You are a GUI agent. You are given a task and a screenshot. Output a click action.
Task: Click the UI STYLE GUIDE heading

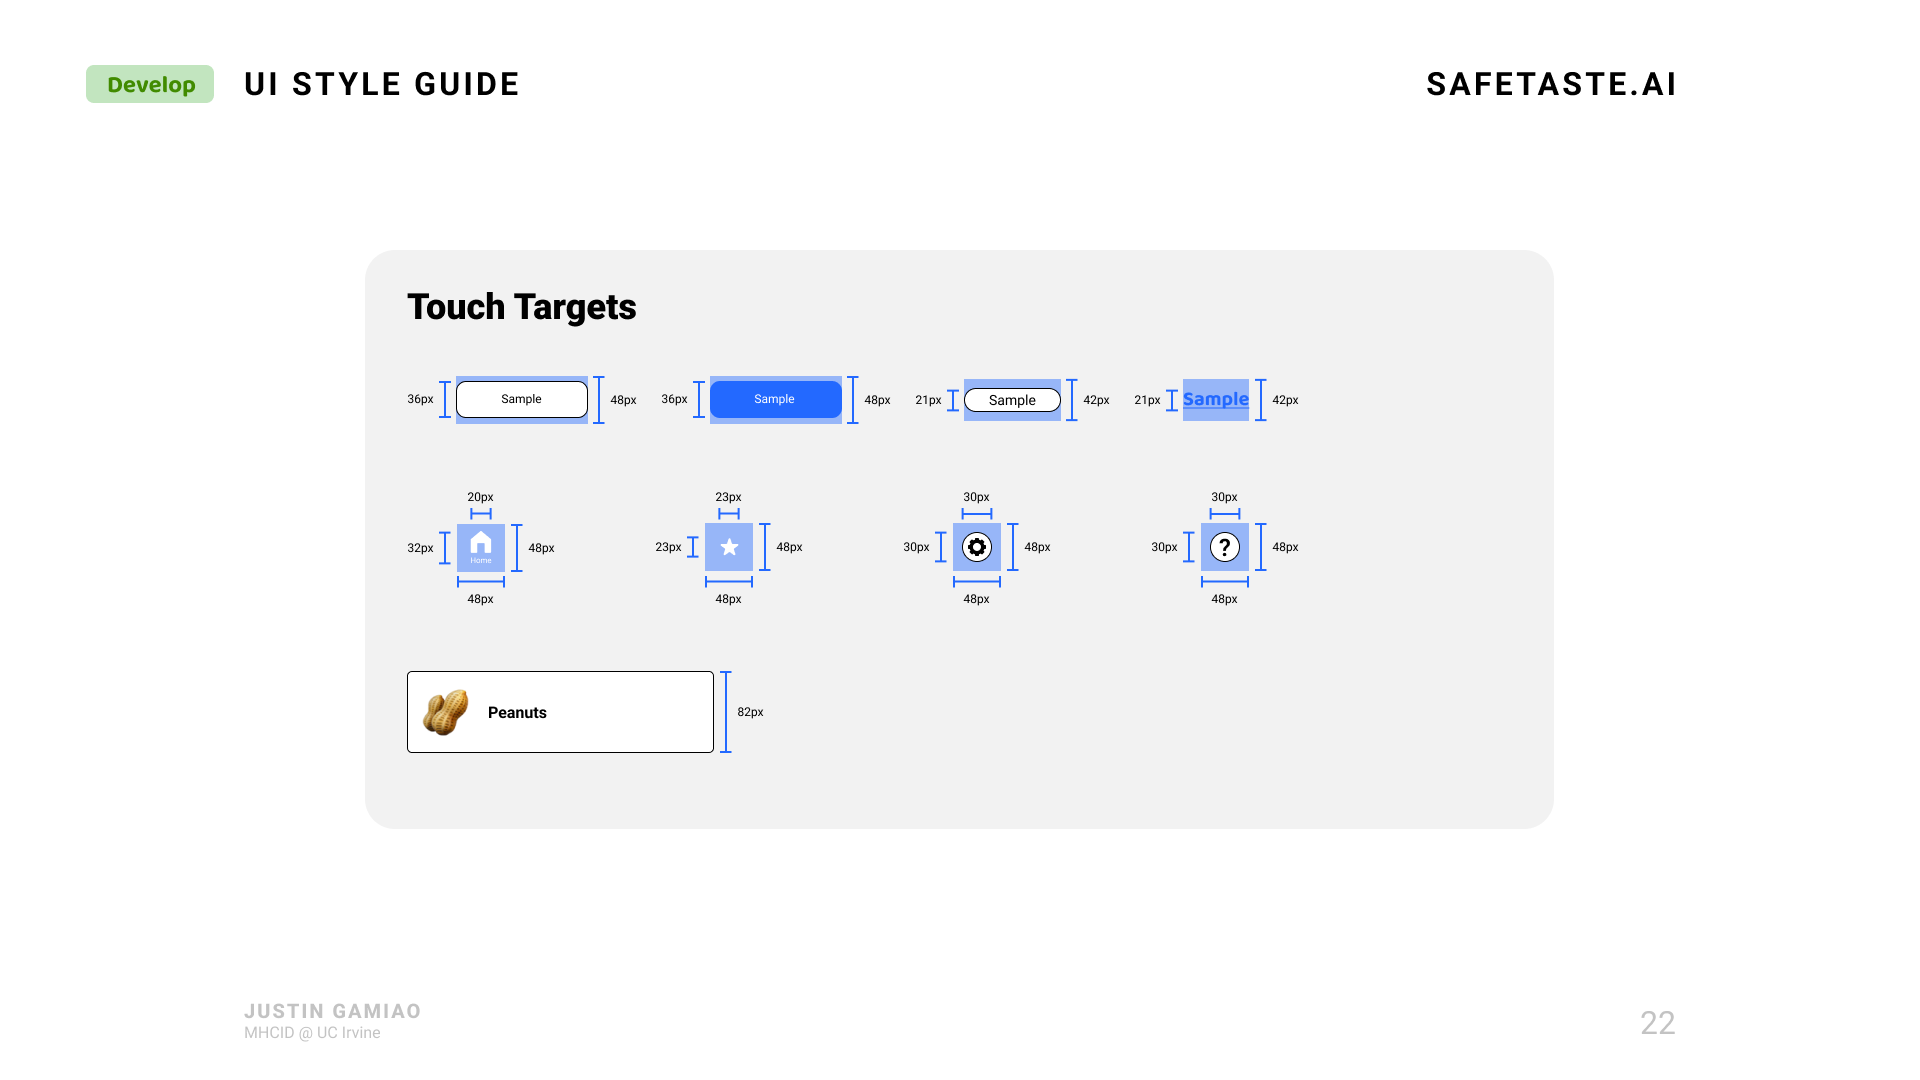(x=382, y=84)
